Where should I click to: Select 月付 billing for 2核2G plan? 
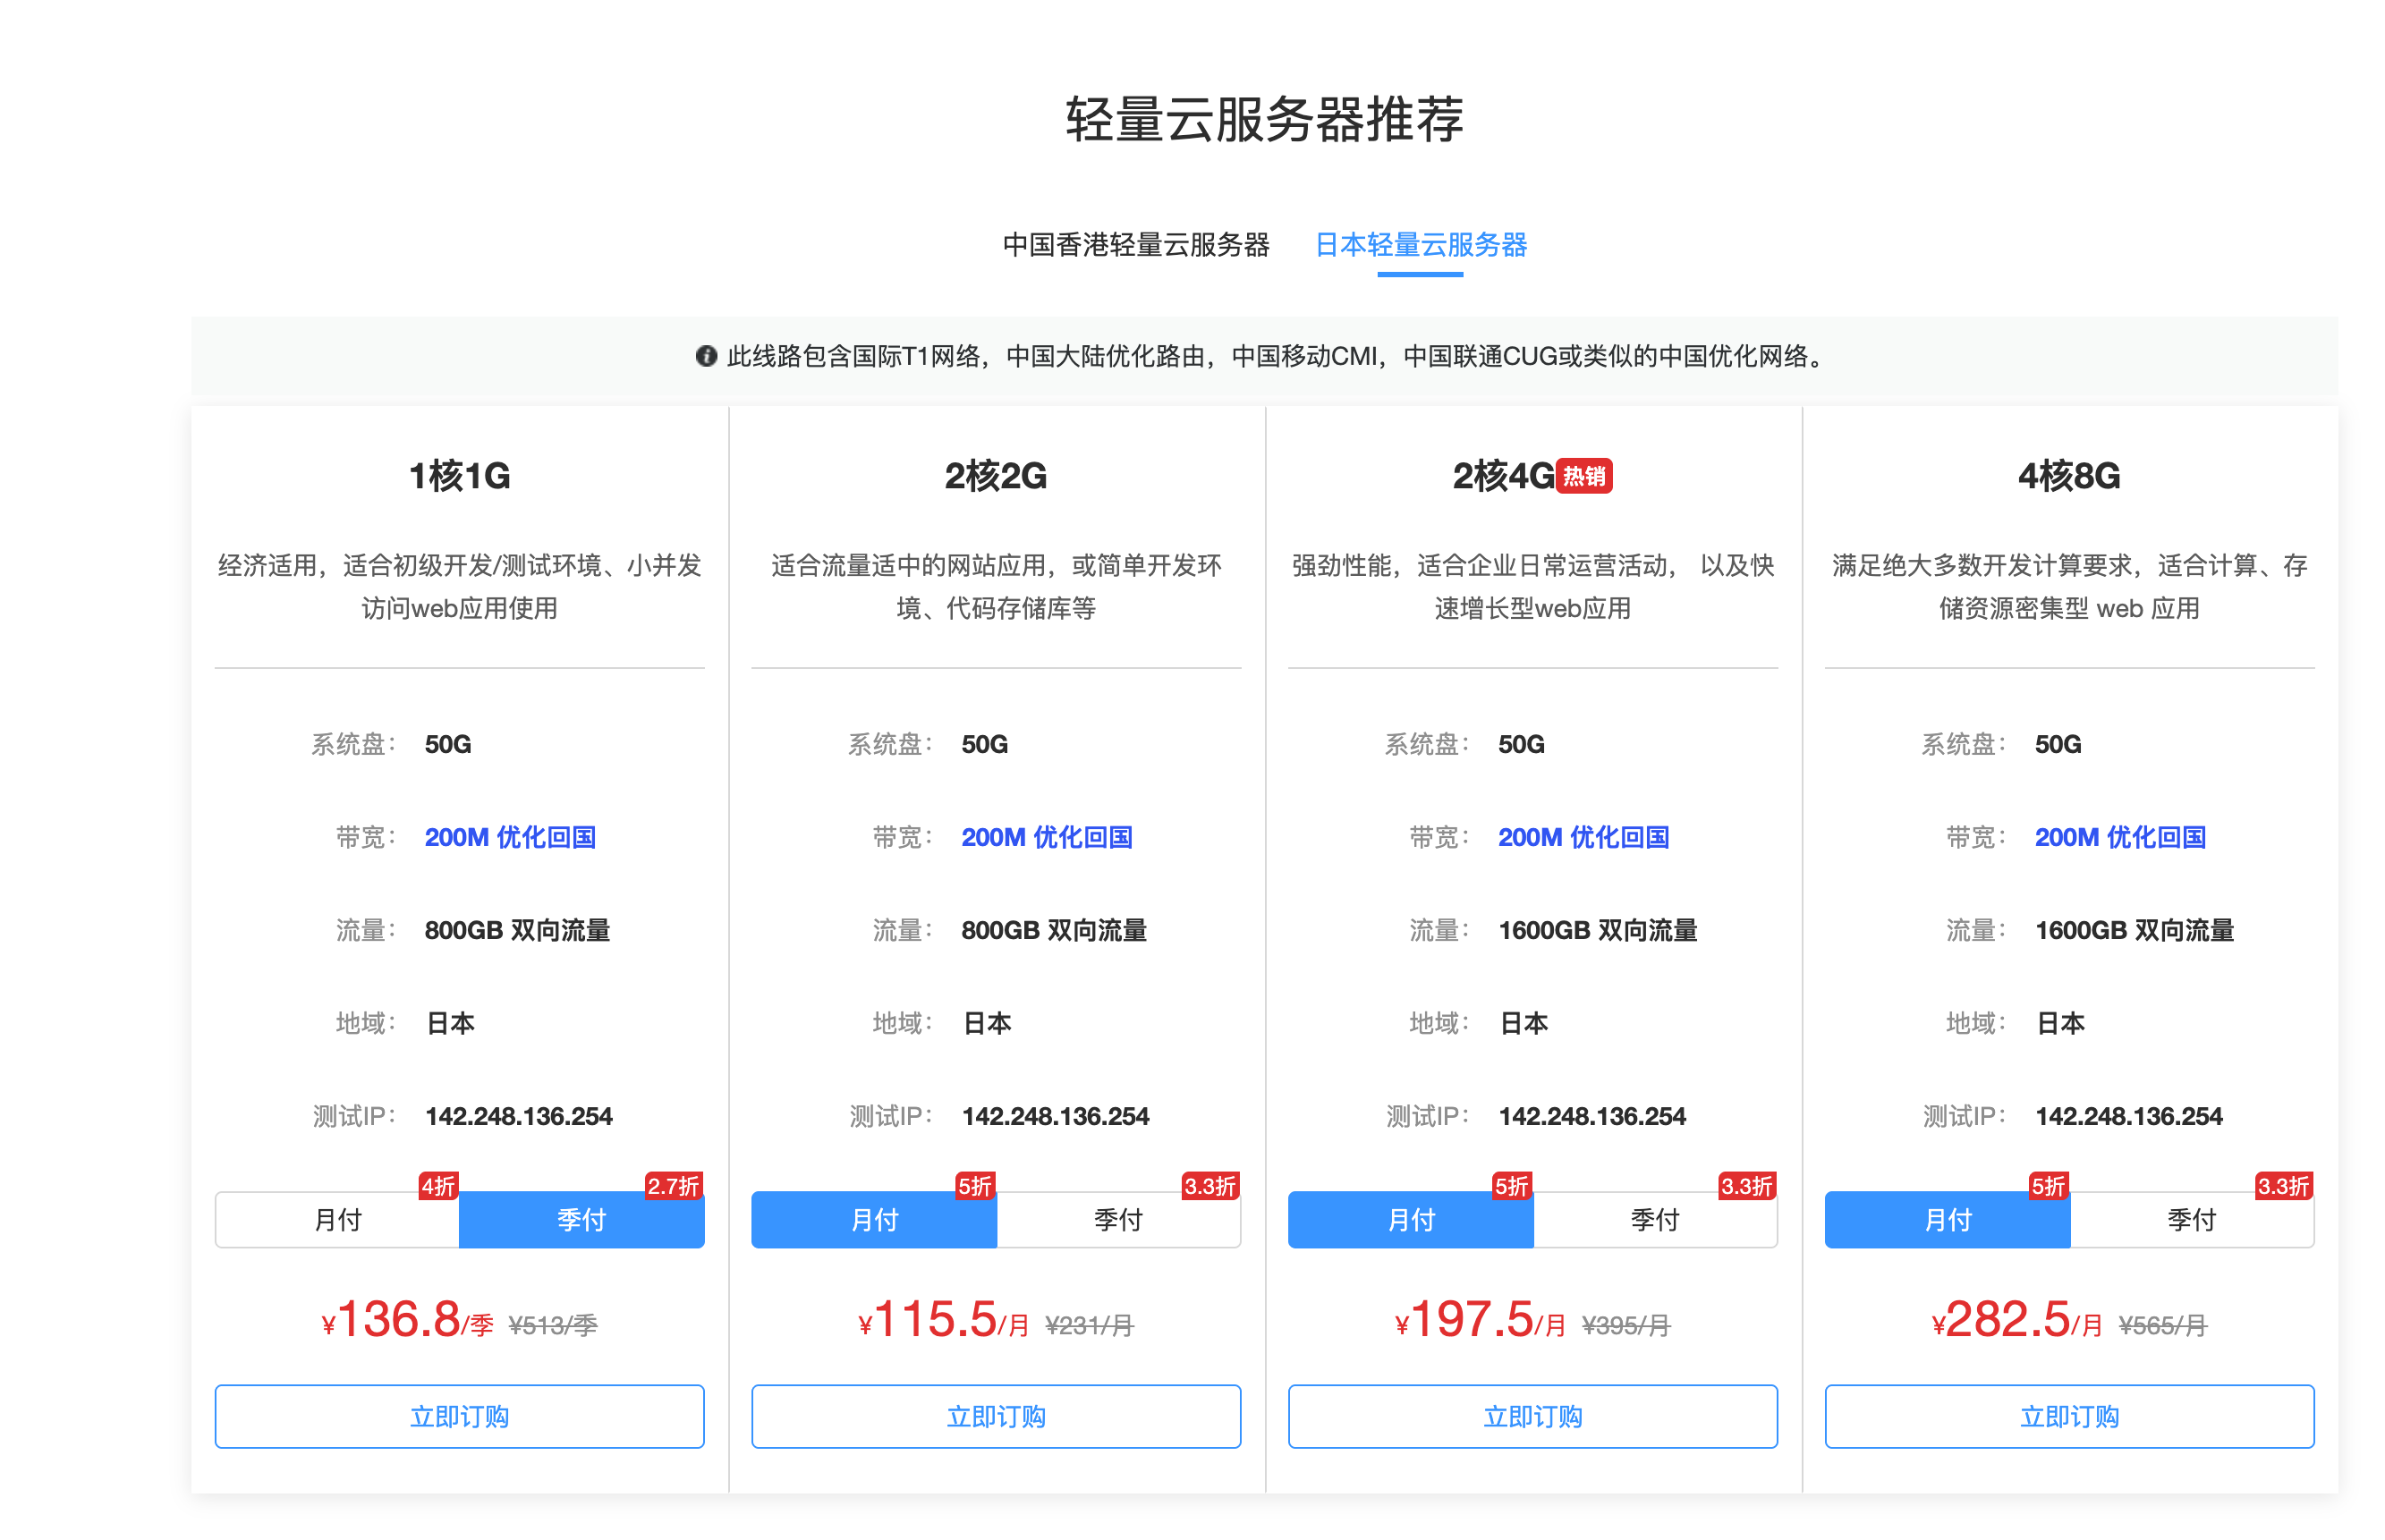(874, 1219)
